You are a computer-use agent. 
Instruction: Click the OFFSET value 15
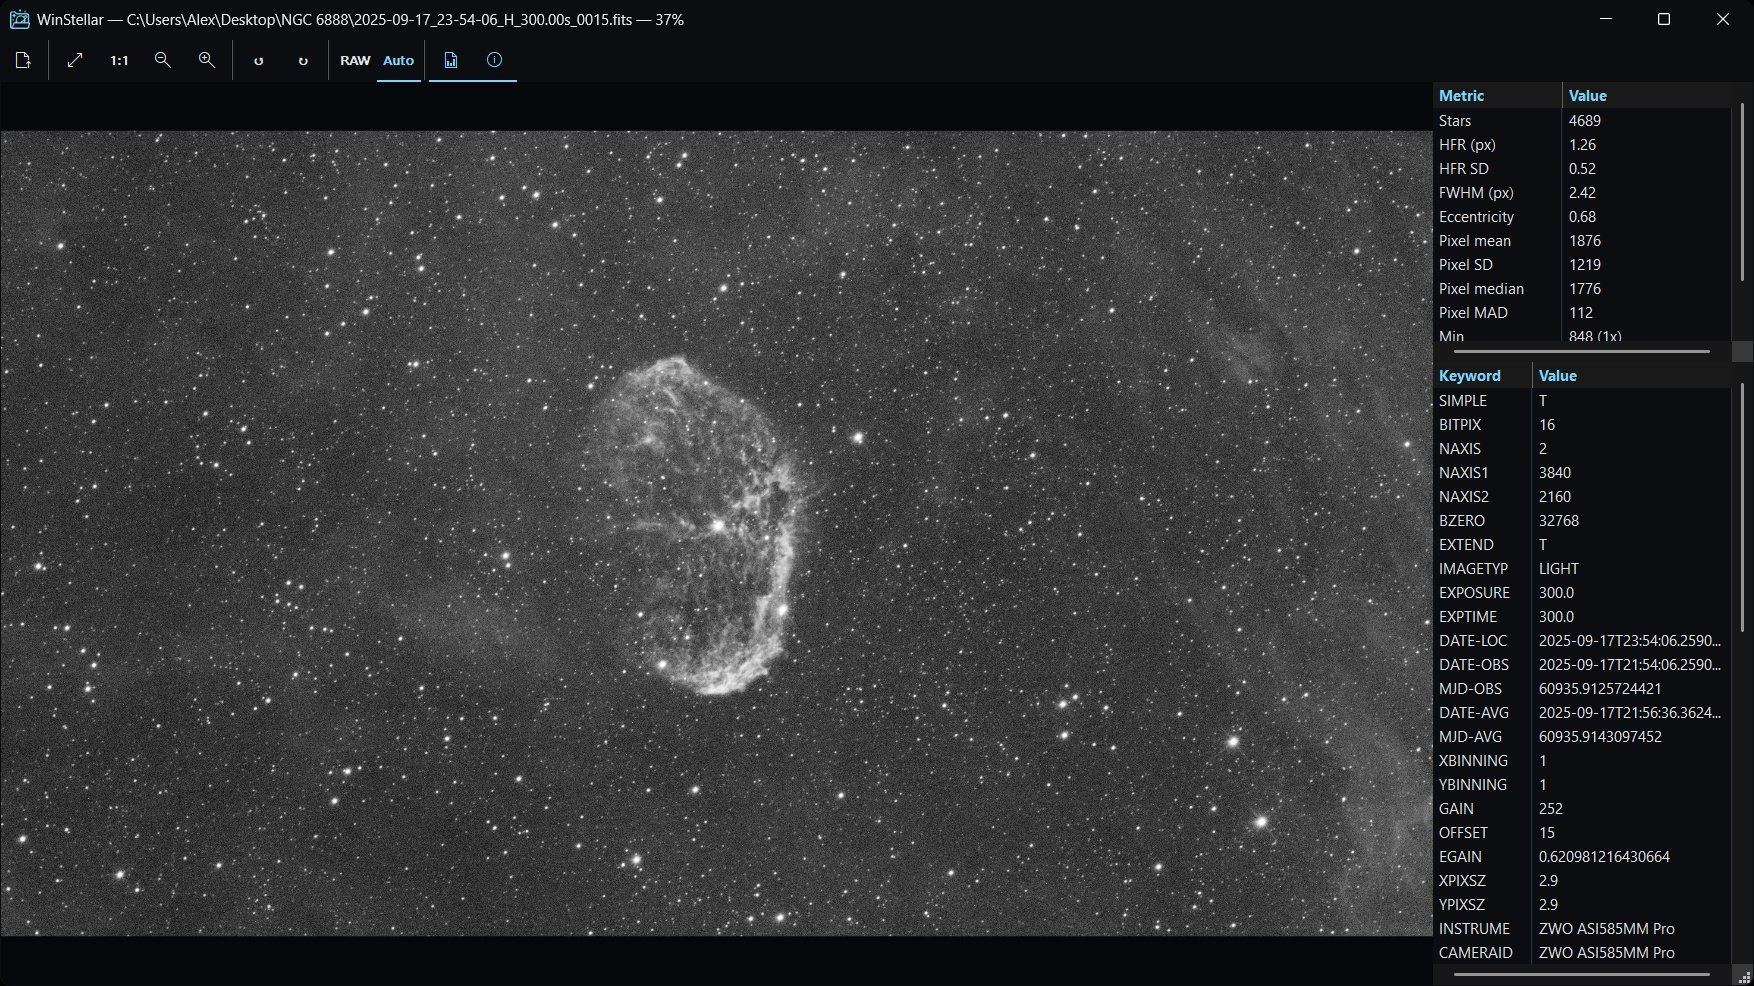click(1547, 832)
